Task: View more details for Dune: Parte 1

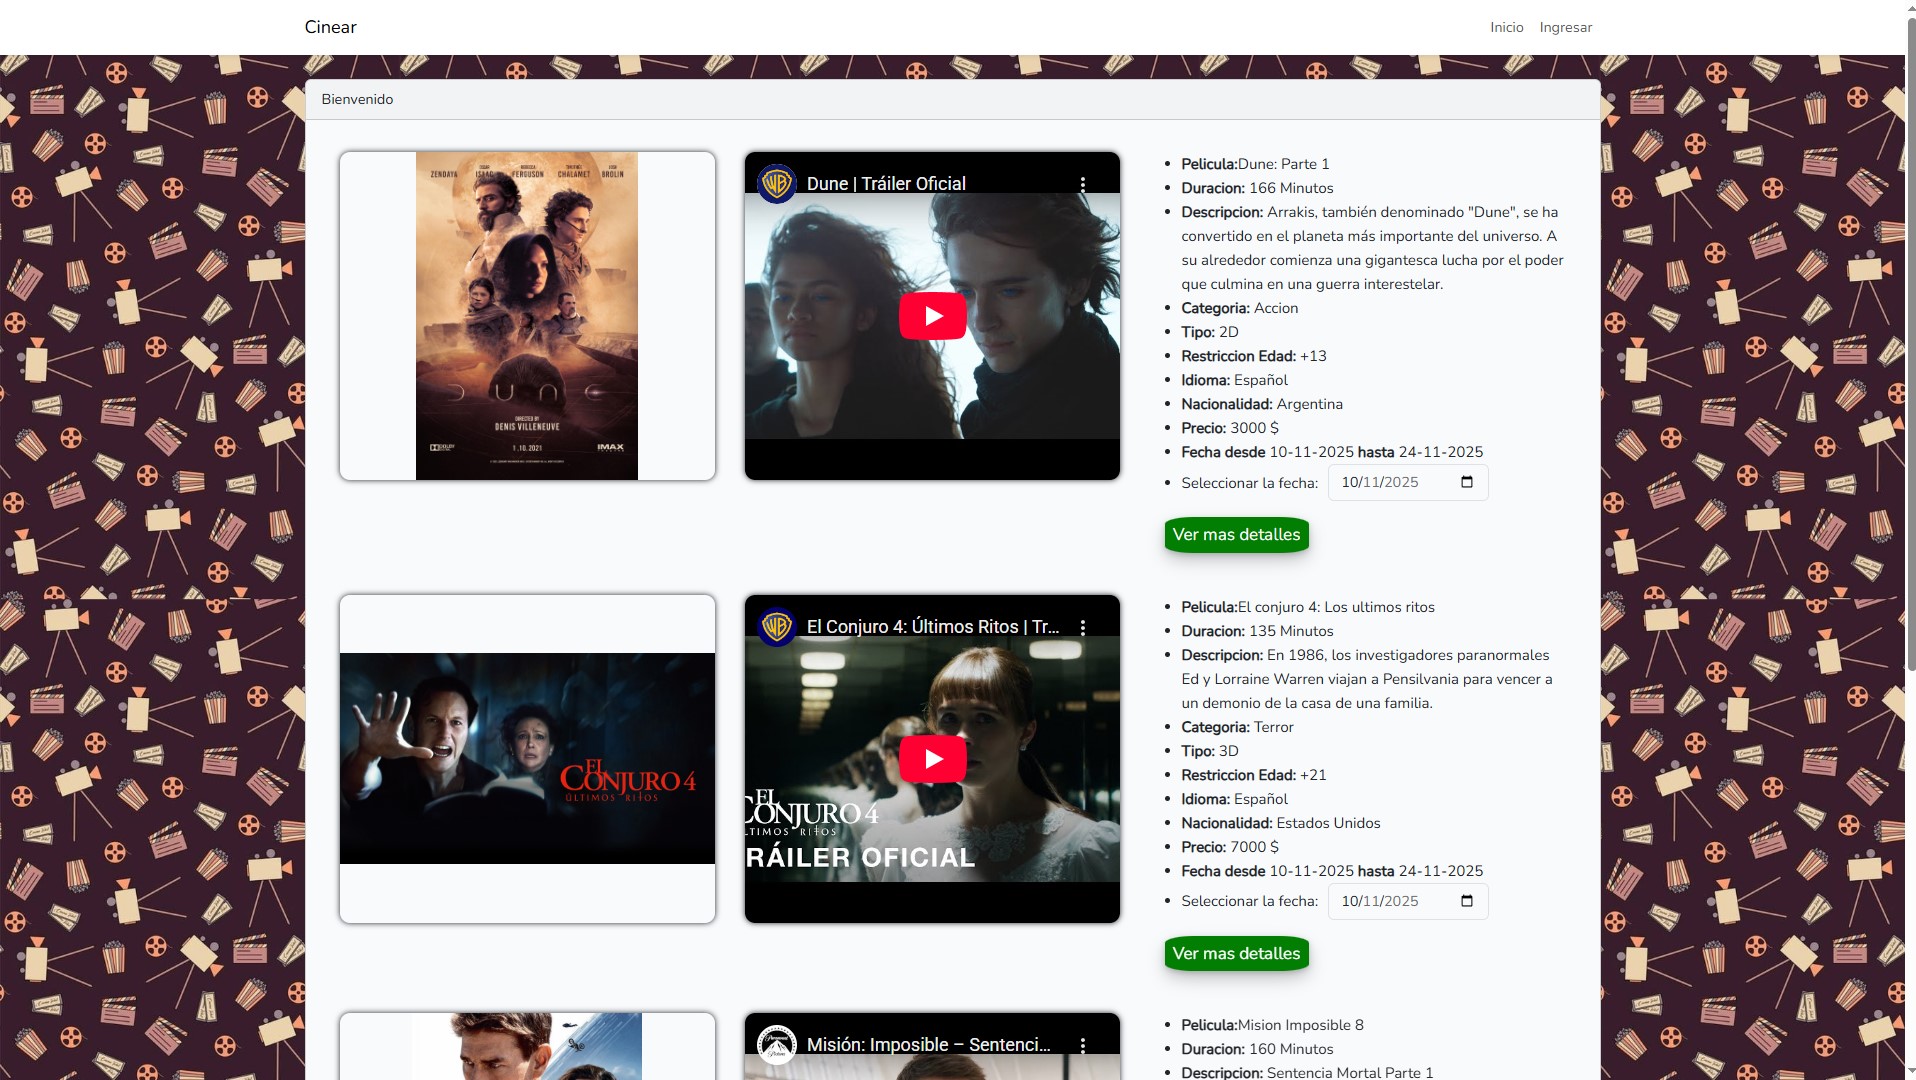Action: coord(1236,535)
